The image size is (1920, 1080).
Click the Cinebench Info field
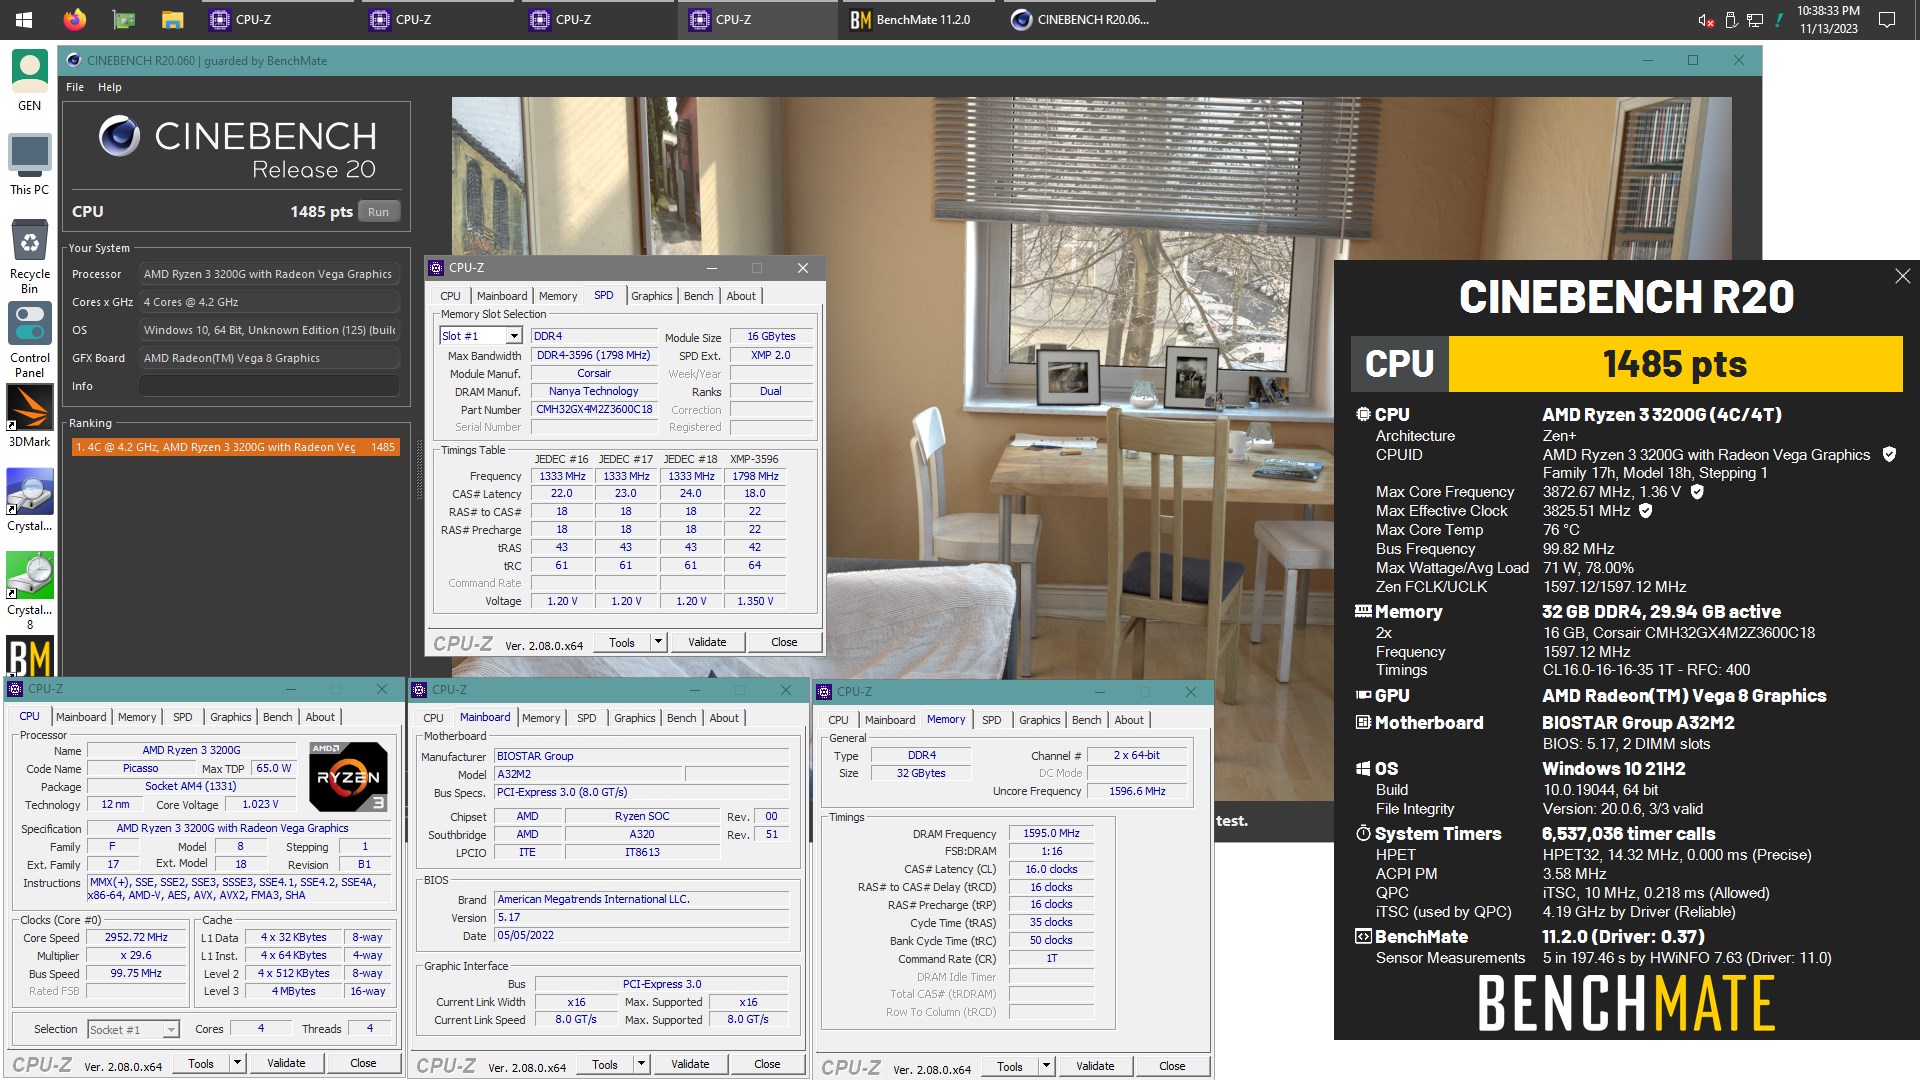point(268,386)
